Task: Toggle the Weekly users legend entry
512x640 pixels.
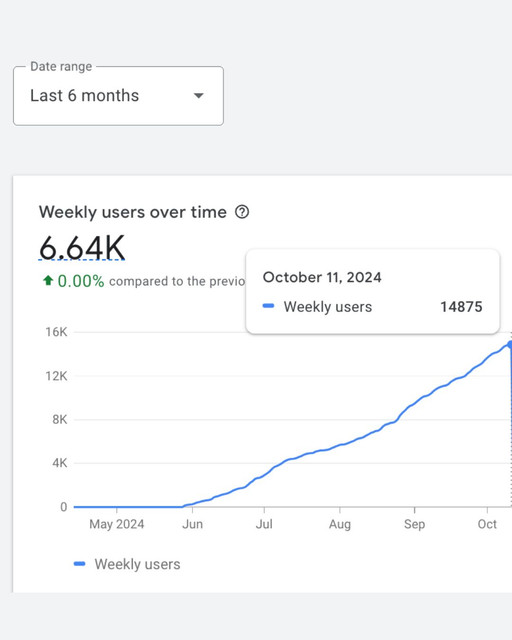Action: click(127, 564)
